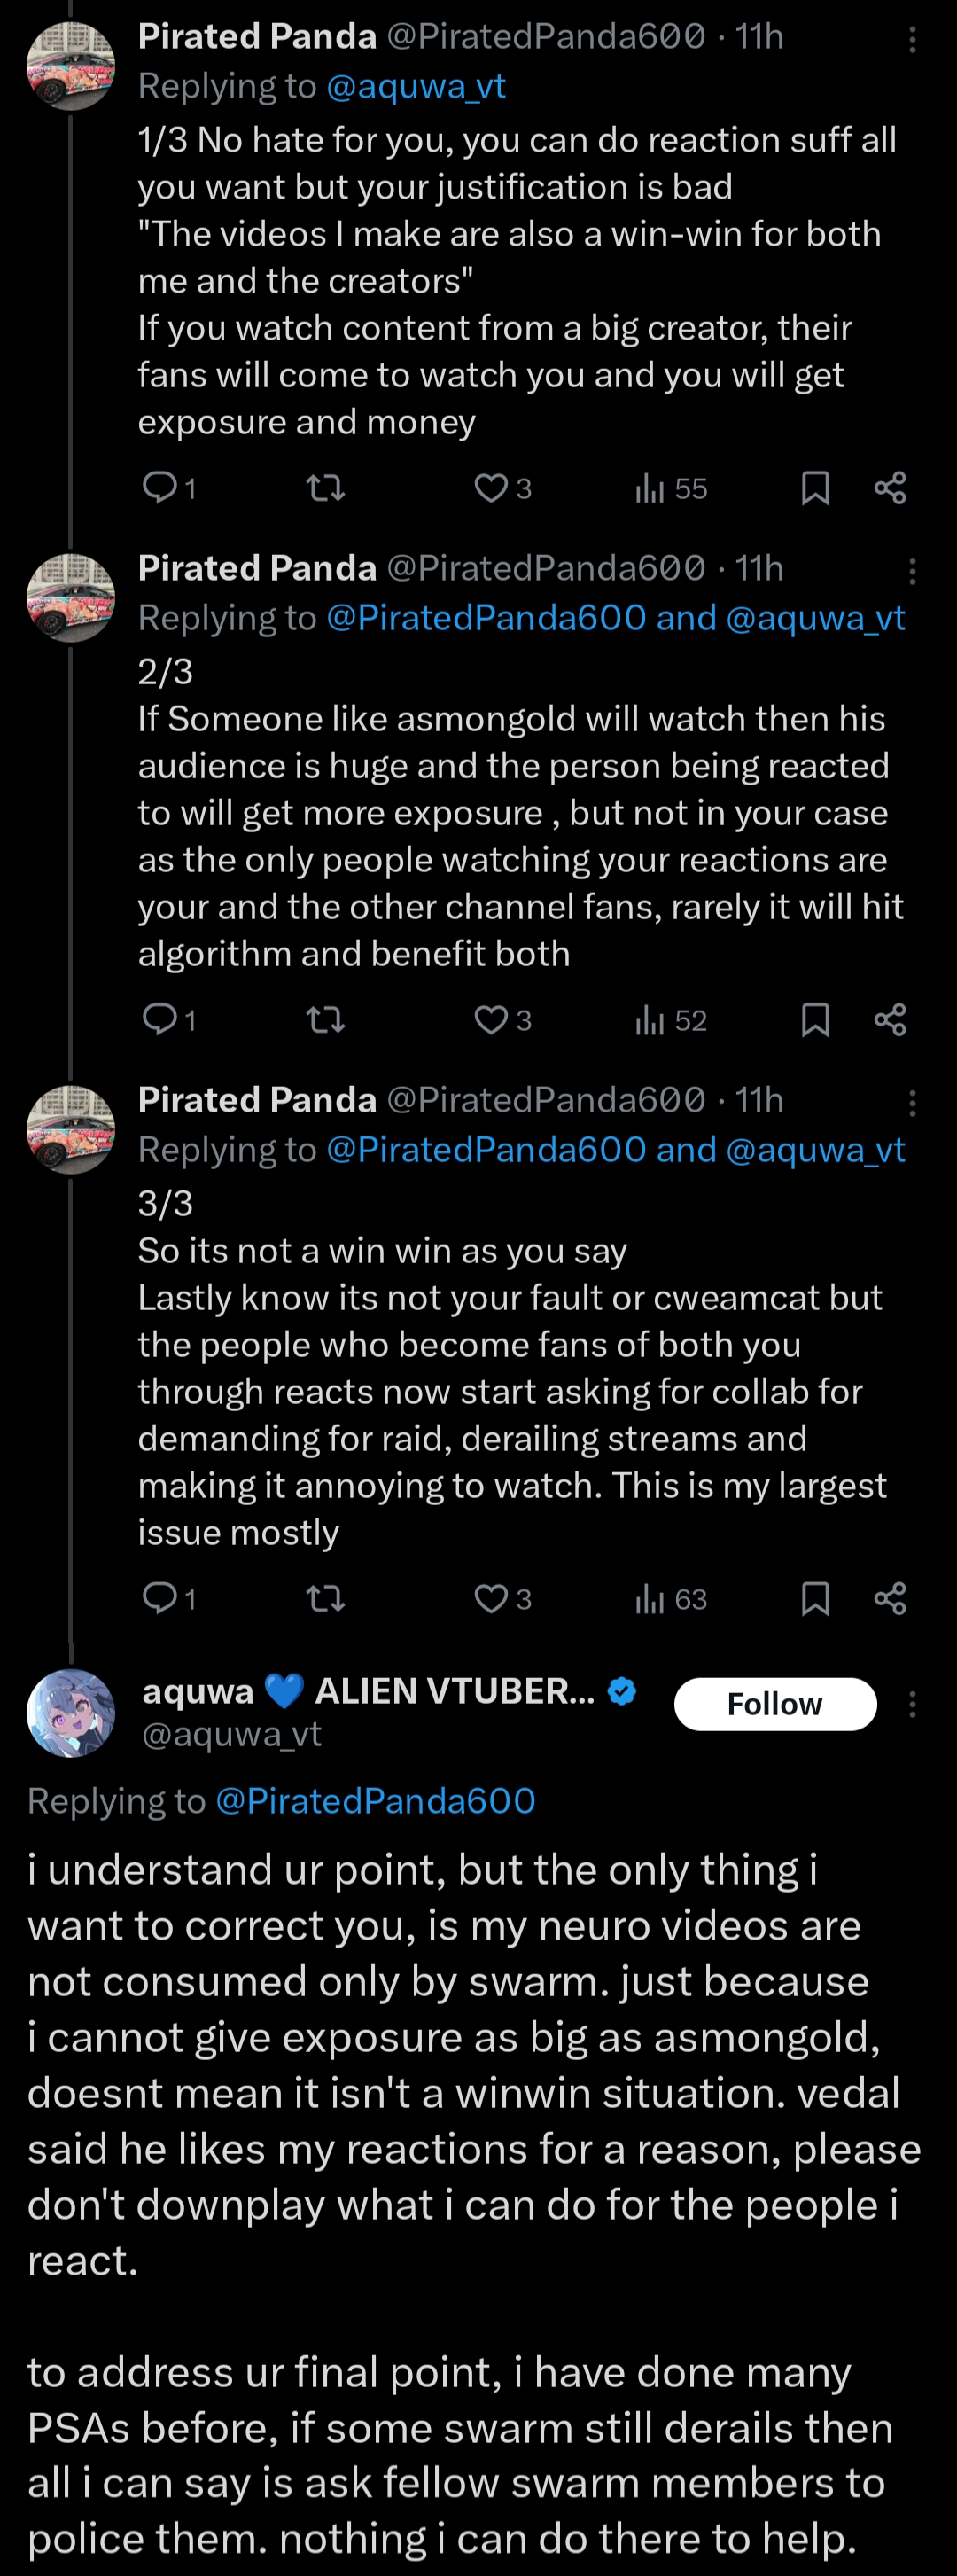Open more options on 1/3 tweet
The image size is (957, 2576).
(912, 40)
